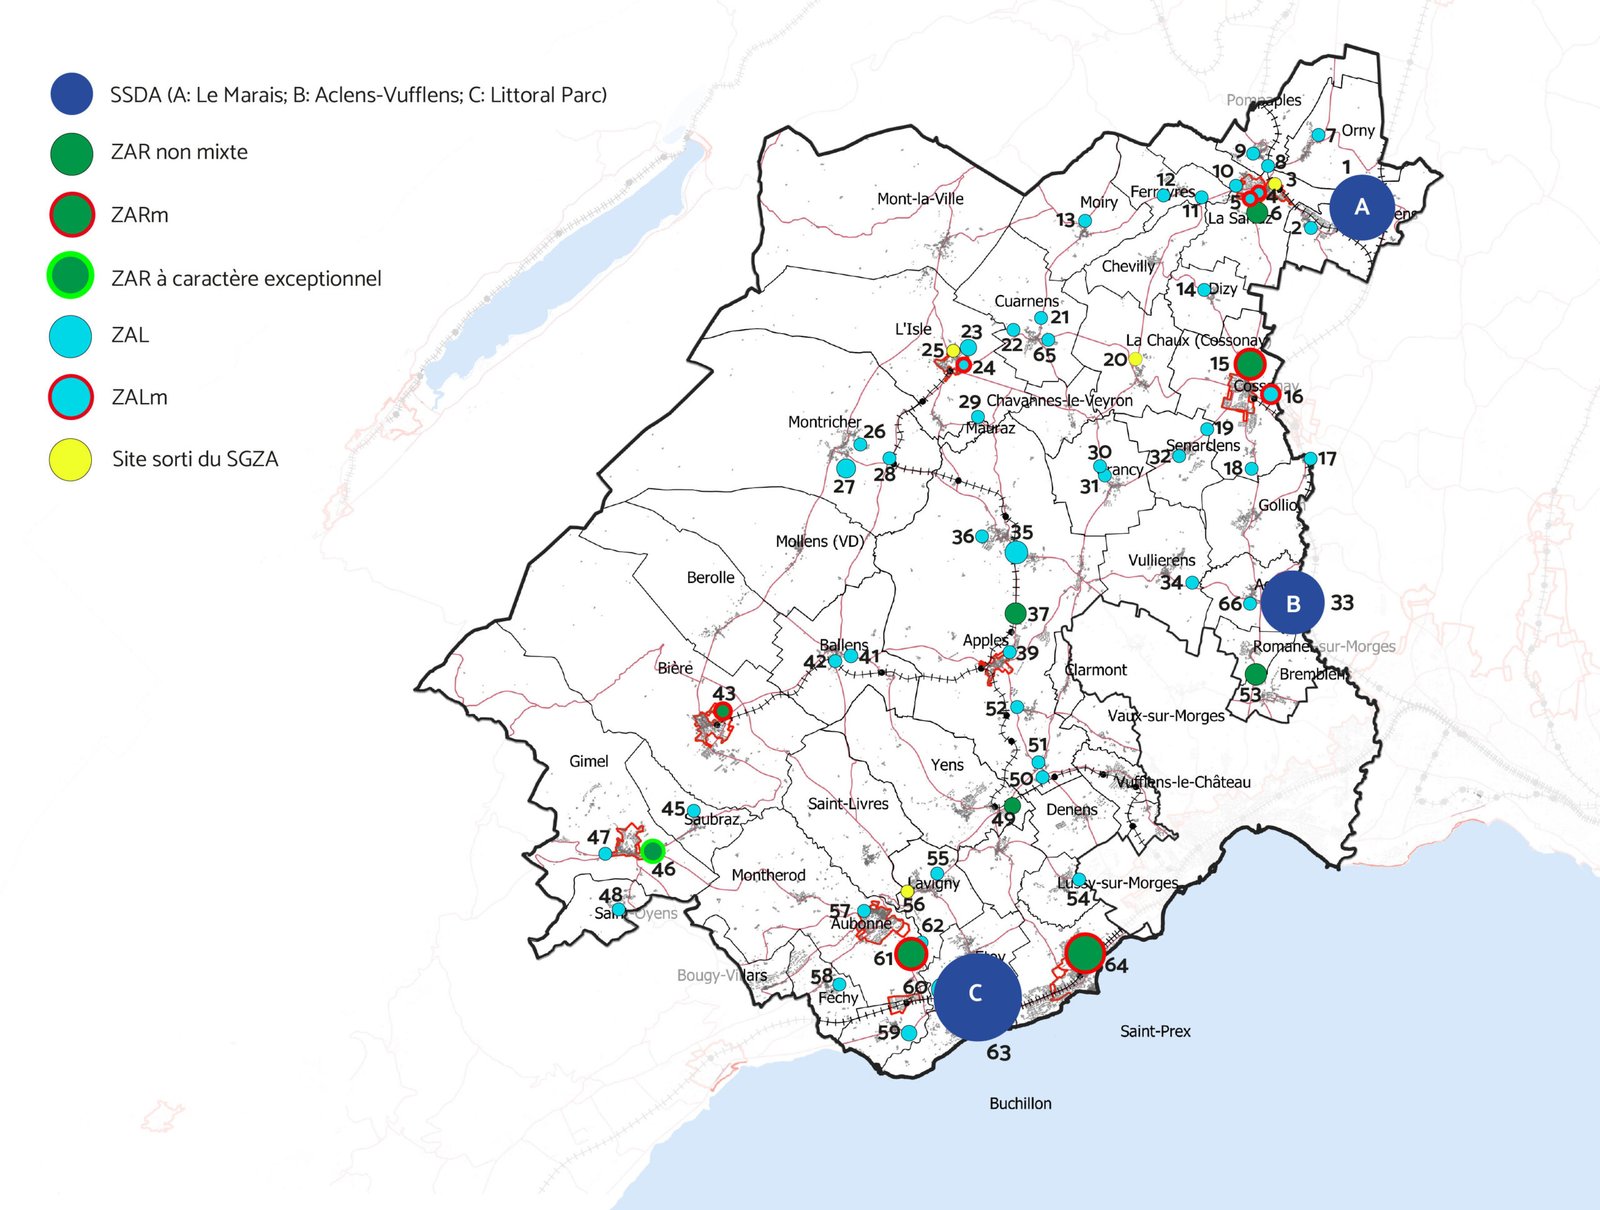
Task: Click the cyan ZAL marker numbered 35
Action: coord(1016,552)
